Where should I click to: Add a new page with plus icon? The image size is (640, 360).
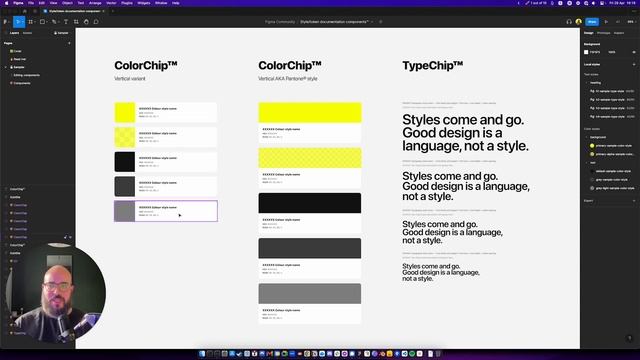[69, 43]
